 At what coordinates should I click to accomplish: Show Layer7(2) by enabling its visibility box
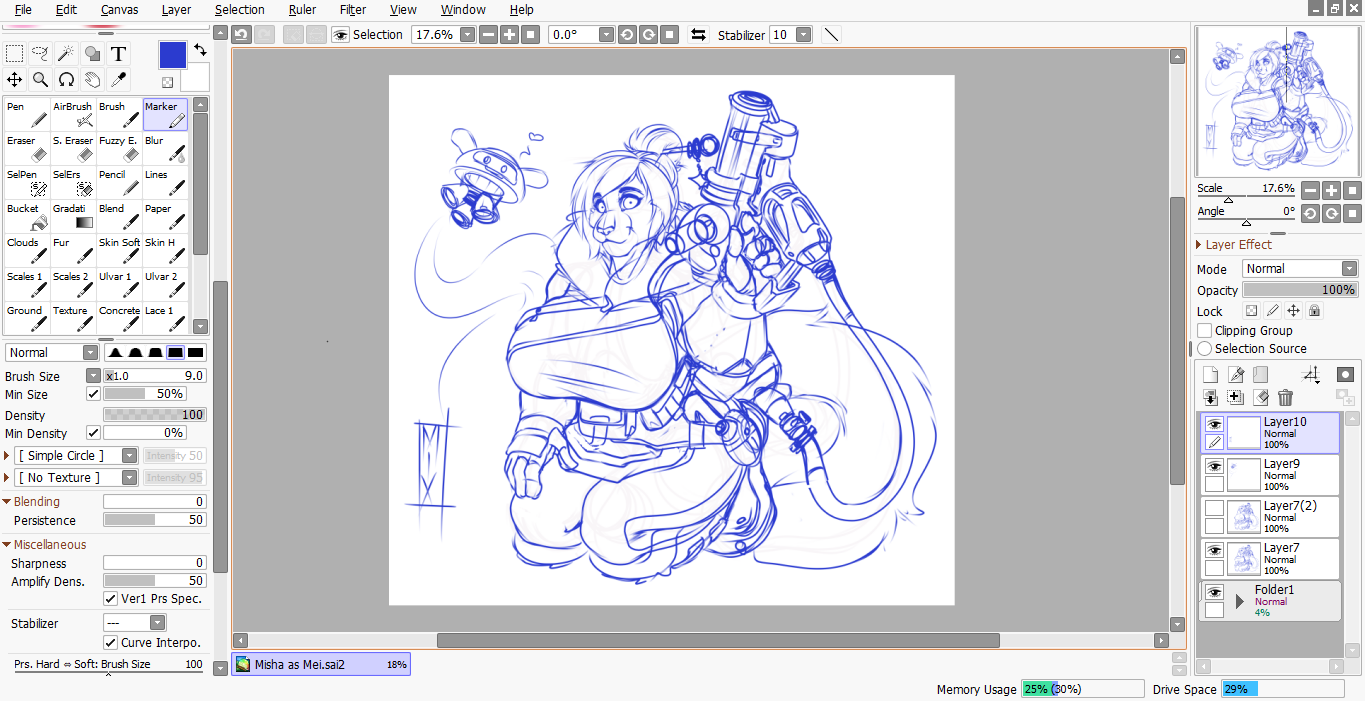1214,508
